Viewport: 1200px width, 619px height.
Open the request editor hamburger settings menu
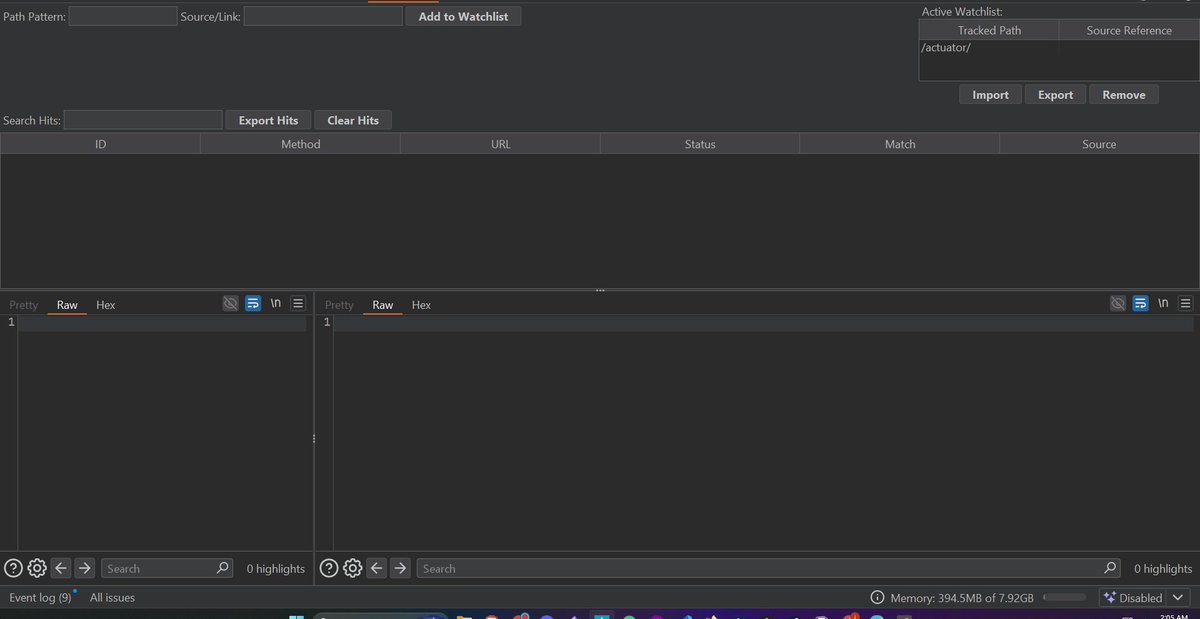(x=297, y=303)
